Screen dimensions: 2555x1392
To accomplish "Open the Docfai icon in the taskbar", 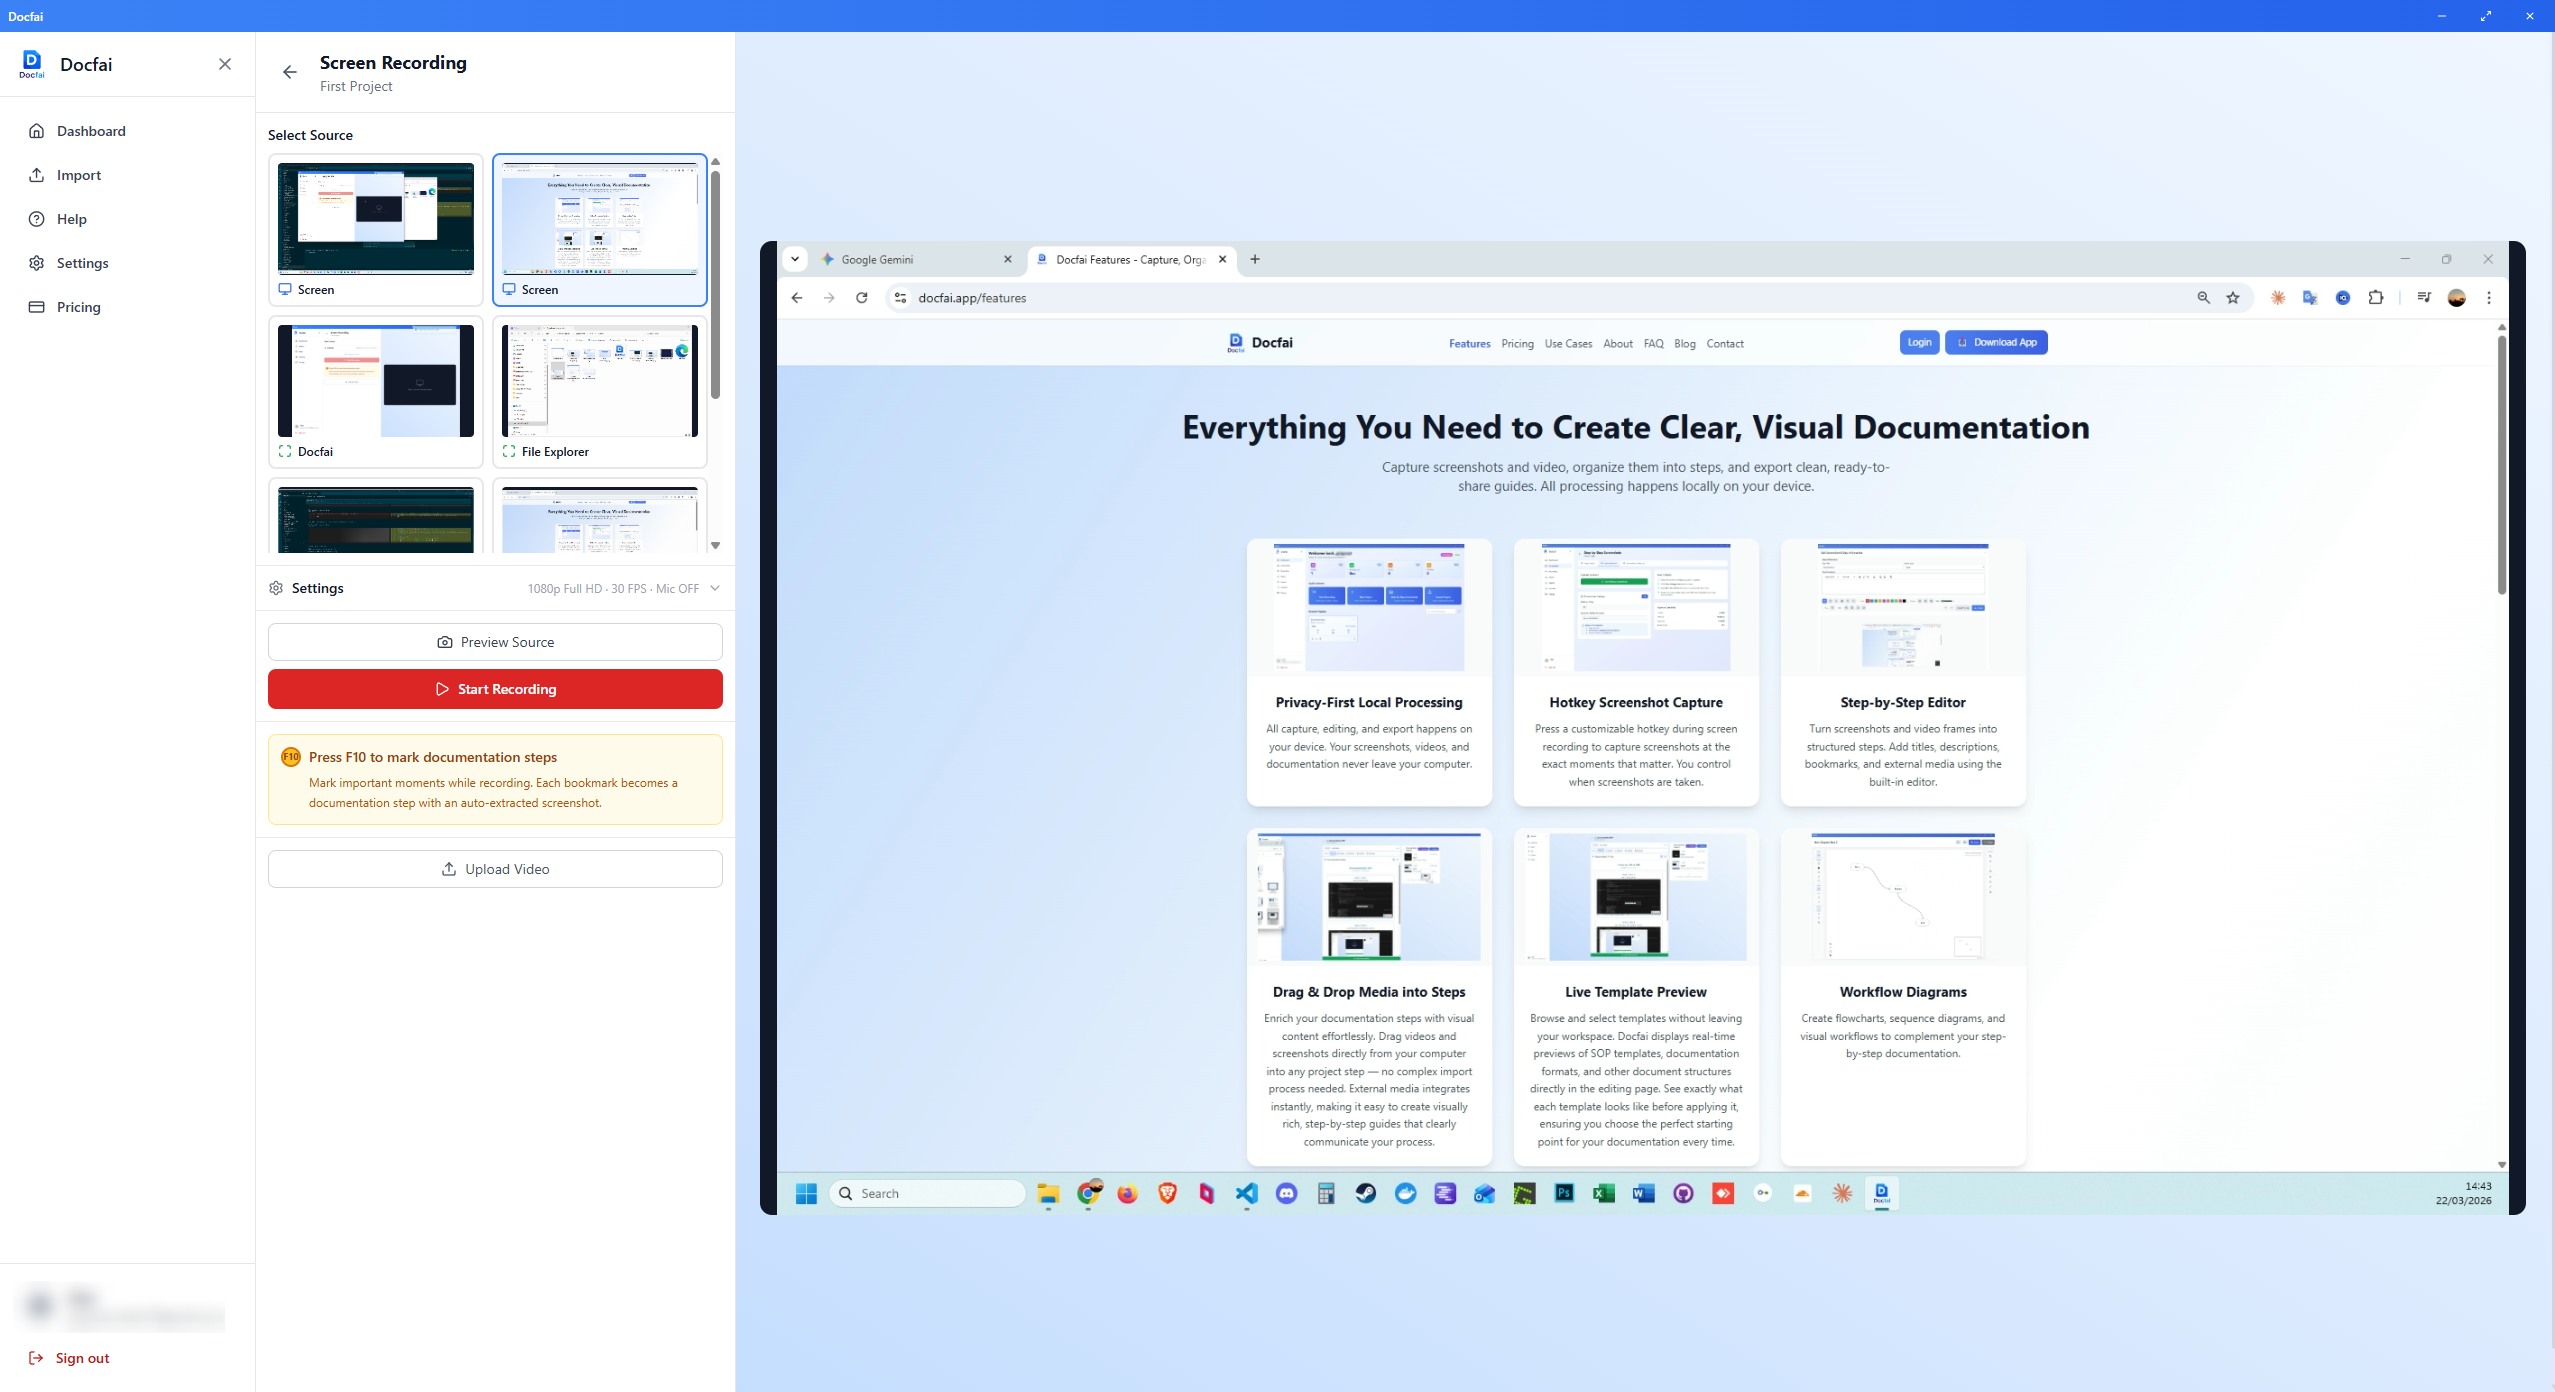I will [x=1881, y=1193].
